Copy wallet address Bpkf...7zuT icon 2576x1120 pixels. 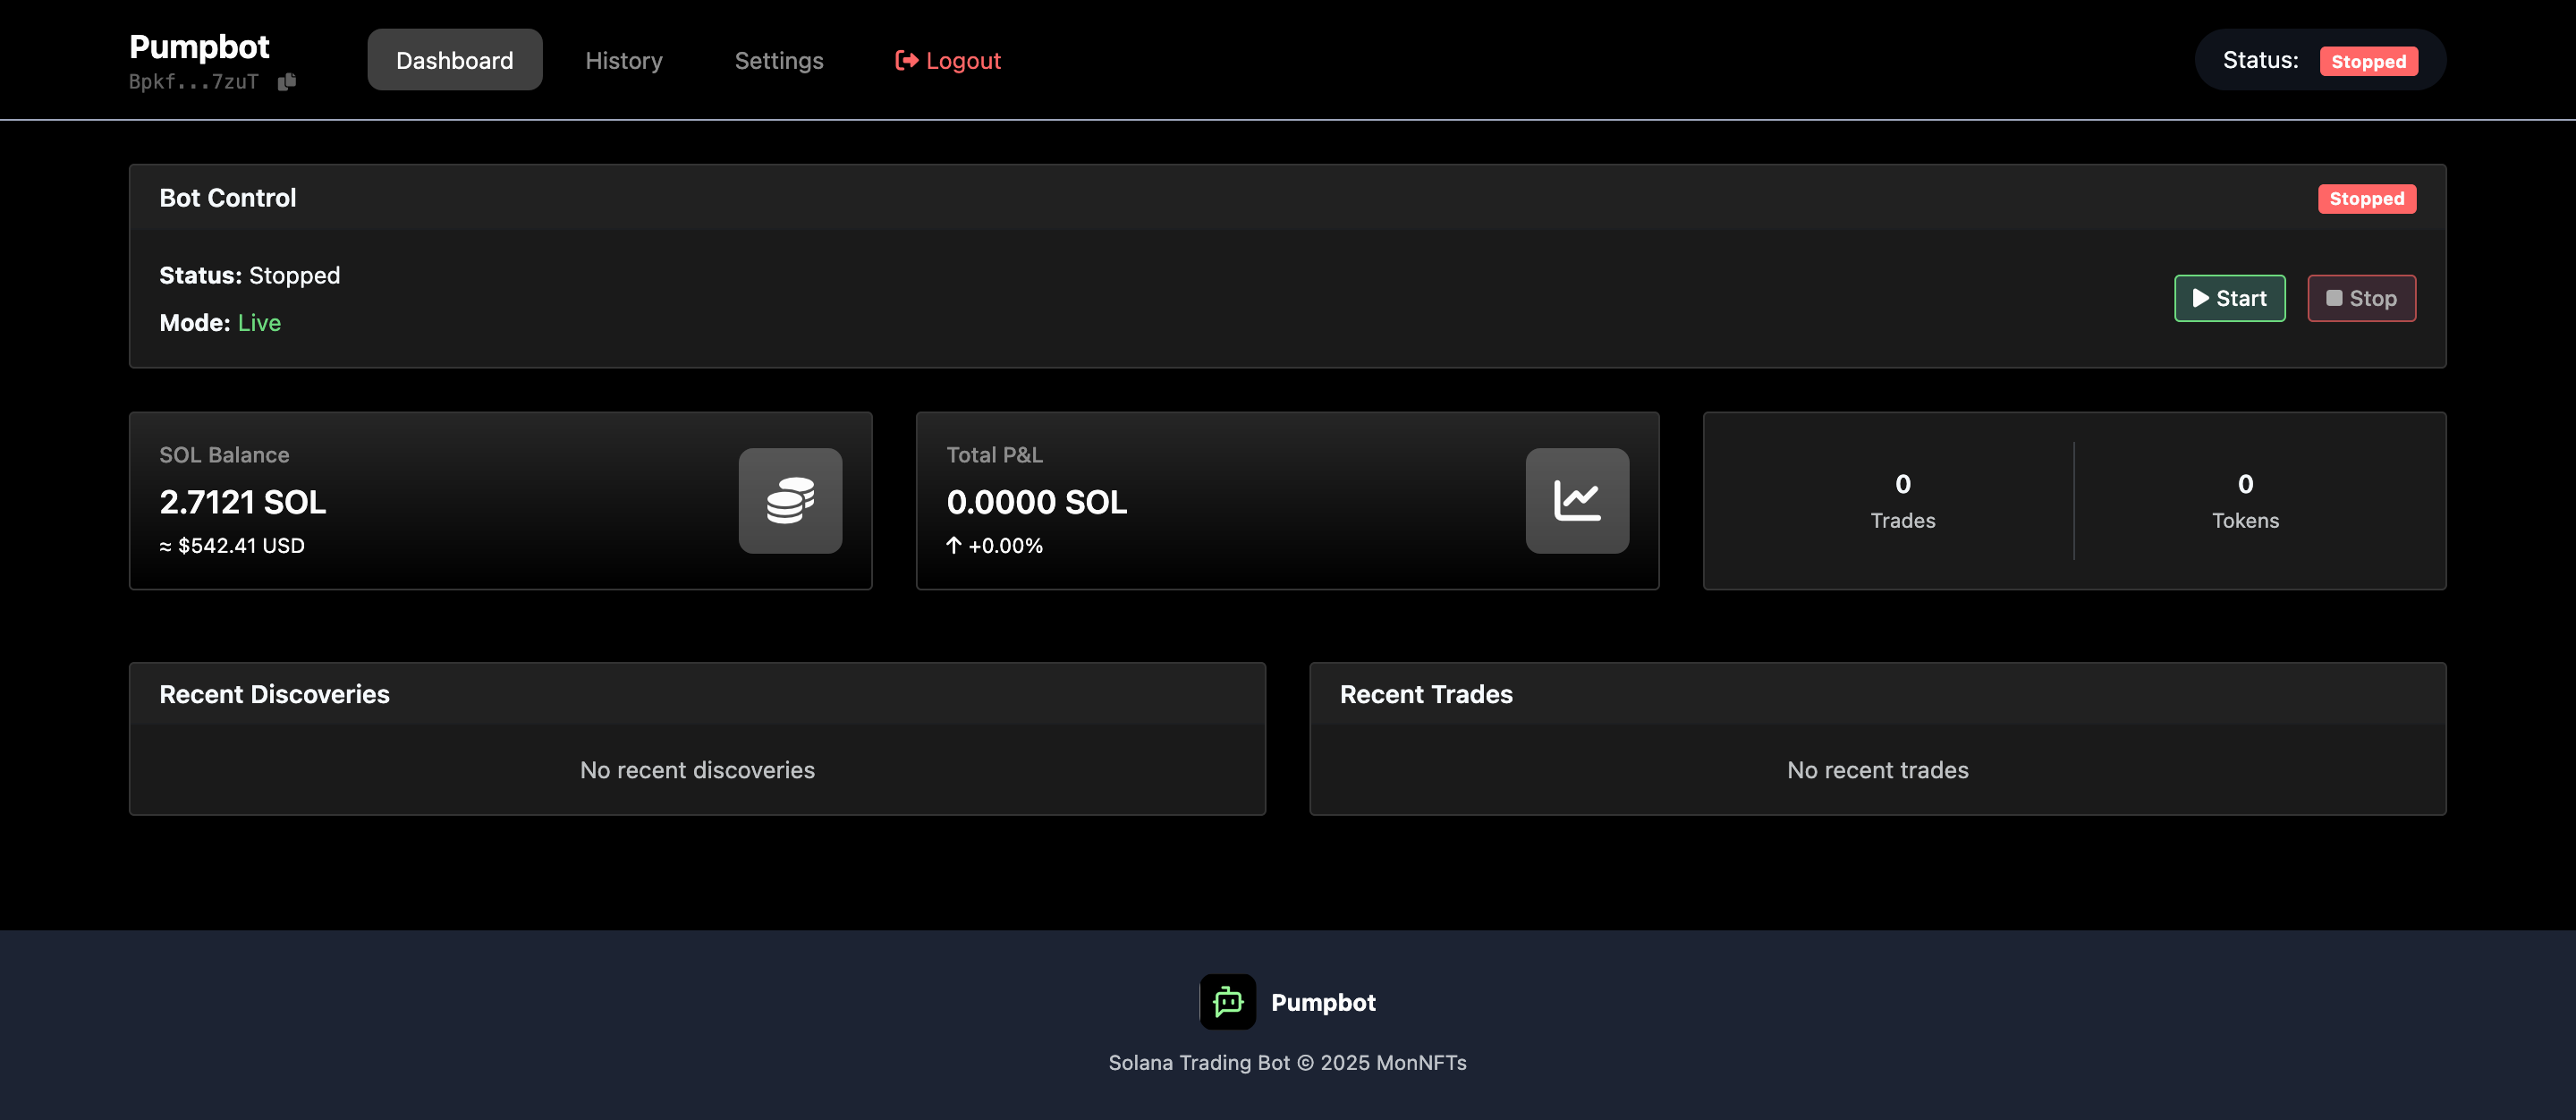pos(287,82)
